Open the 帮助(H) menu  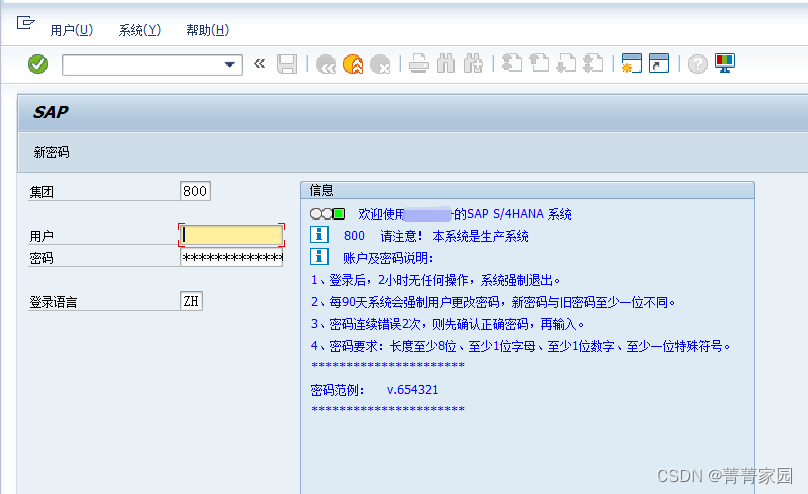(208, 30)
